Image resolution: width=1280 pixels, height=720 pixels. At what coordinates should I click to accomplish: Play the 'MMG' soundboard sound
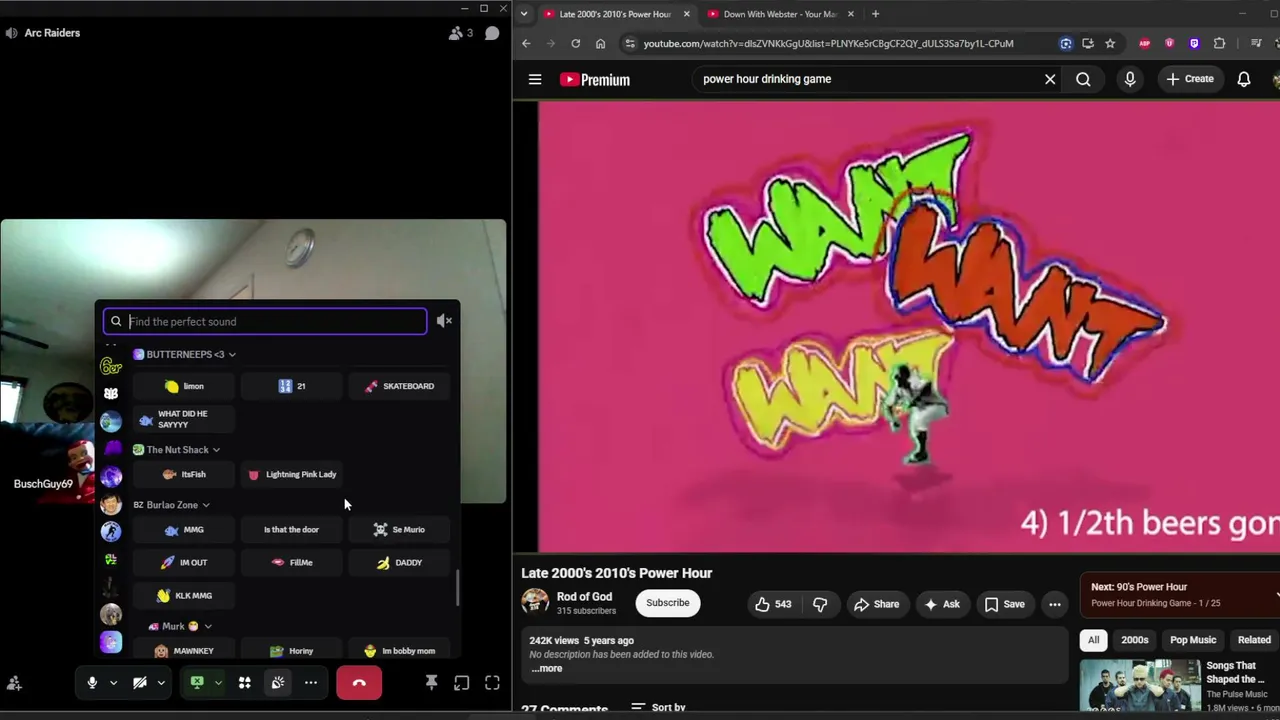[x=185, y=529]
